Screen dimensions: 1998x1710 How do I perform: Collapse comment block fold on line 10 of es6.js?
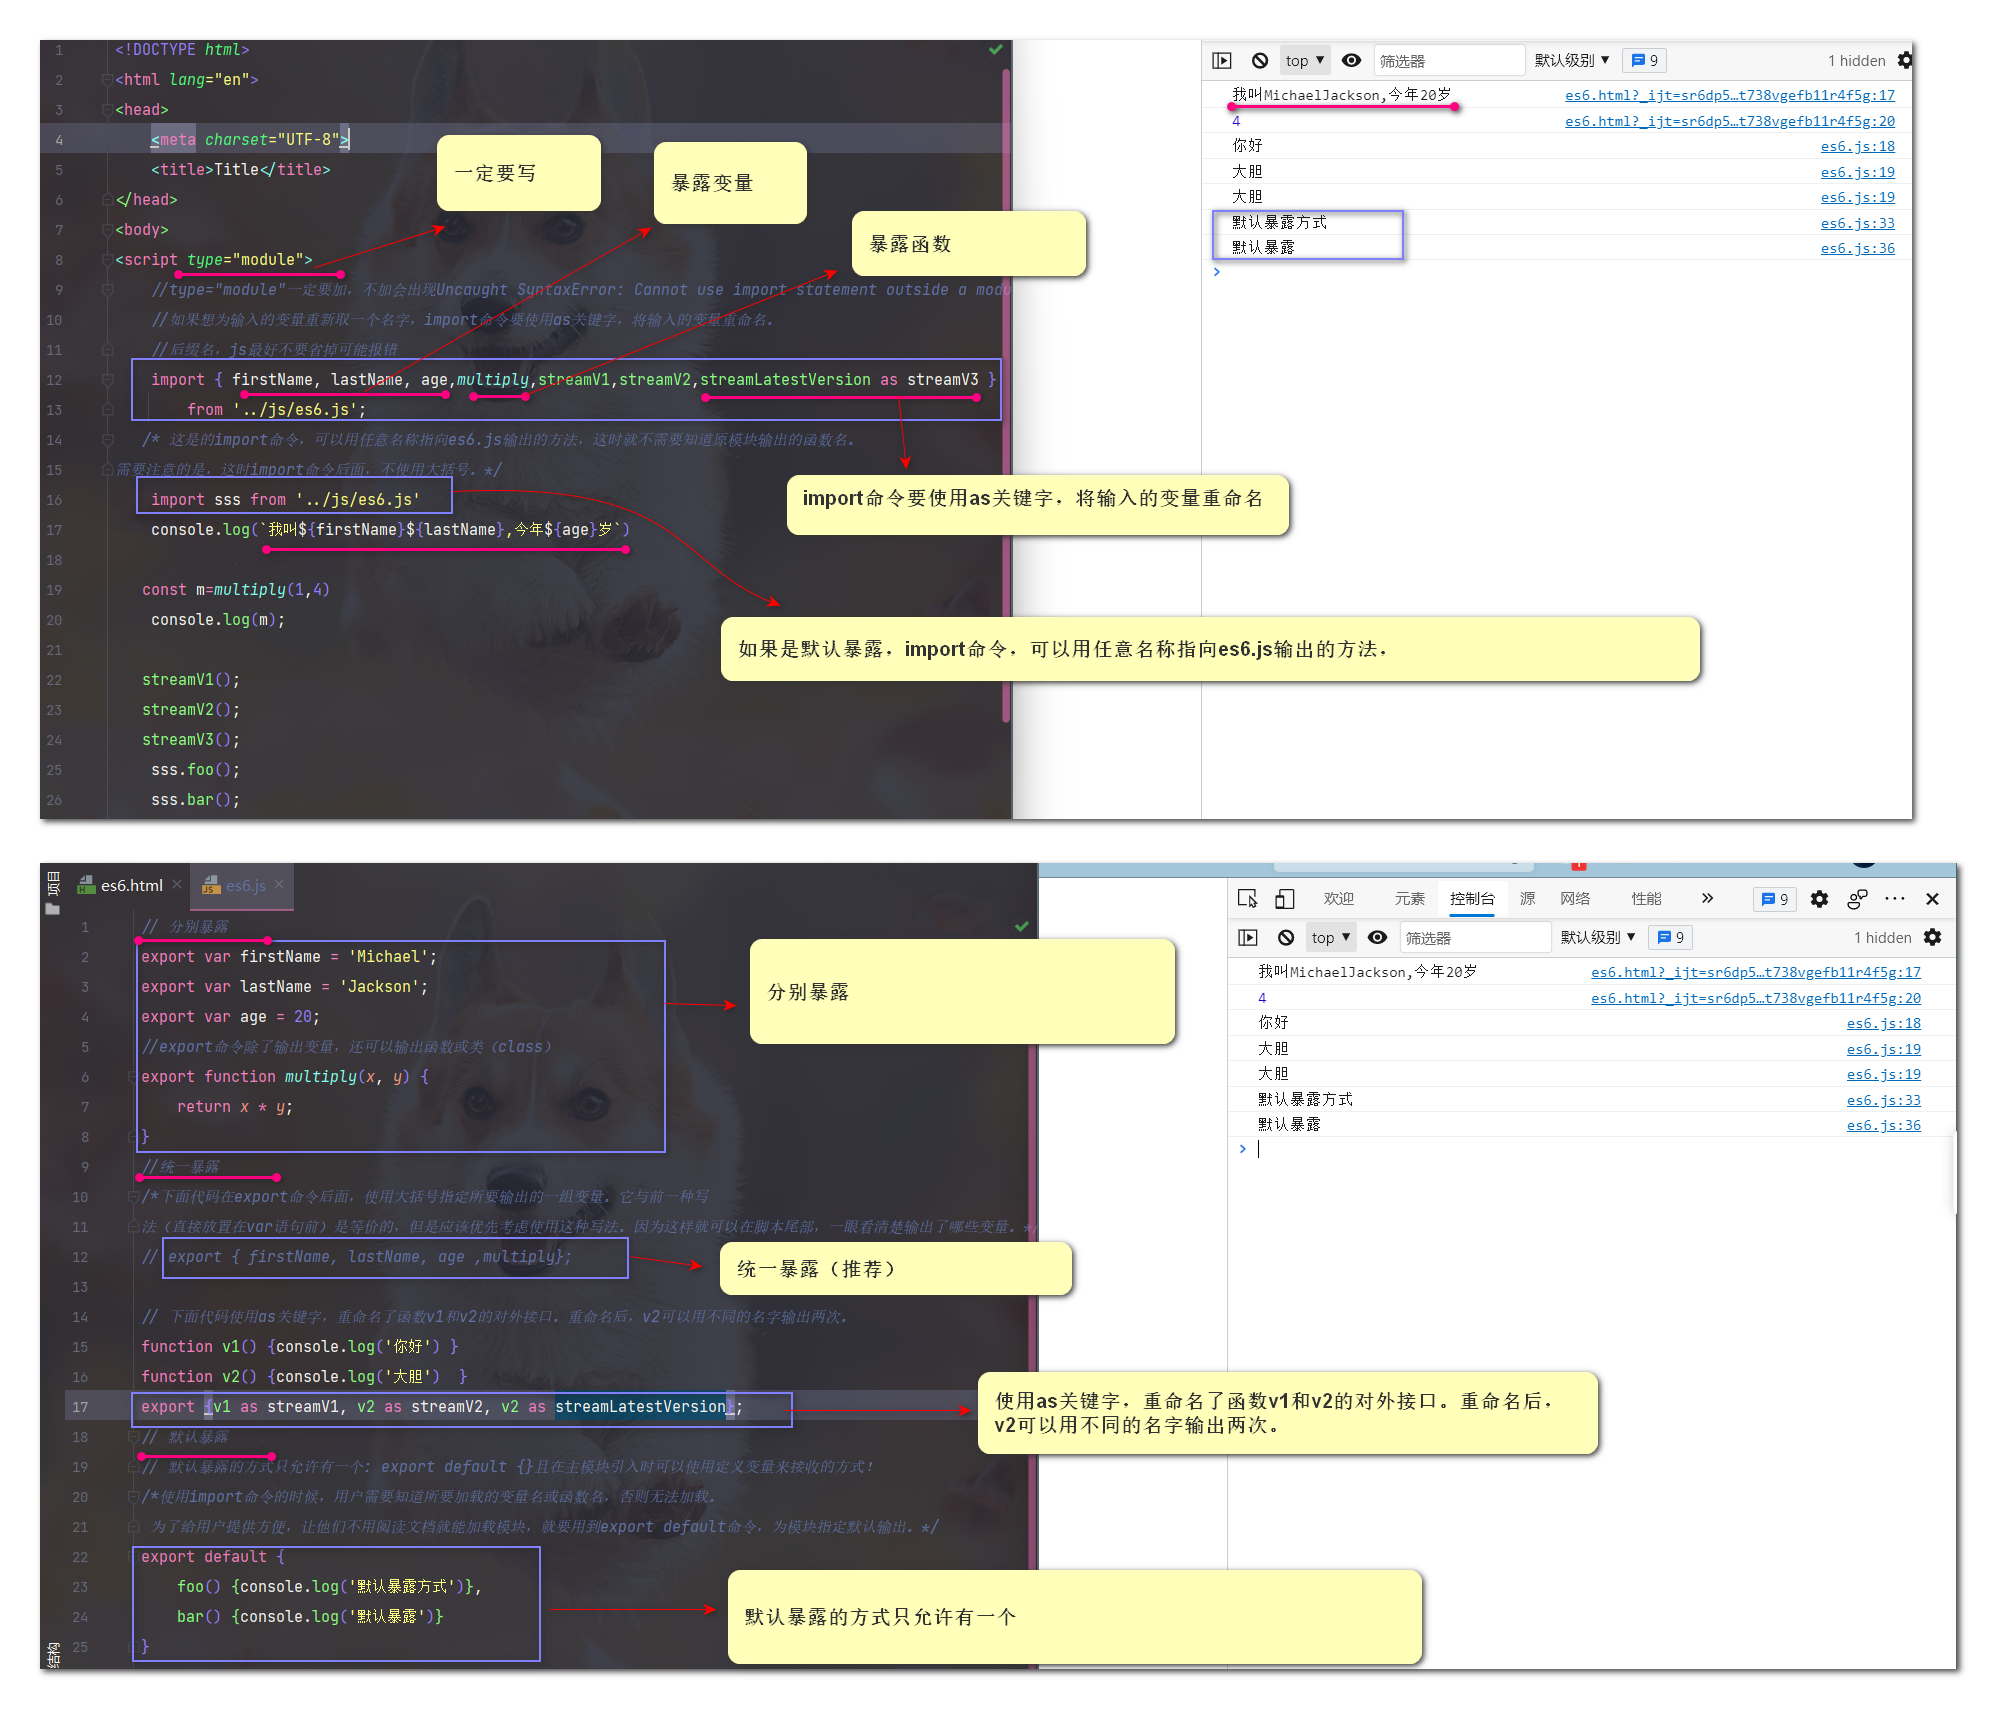tap(132, 1197)
